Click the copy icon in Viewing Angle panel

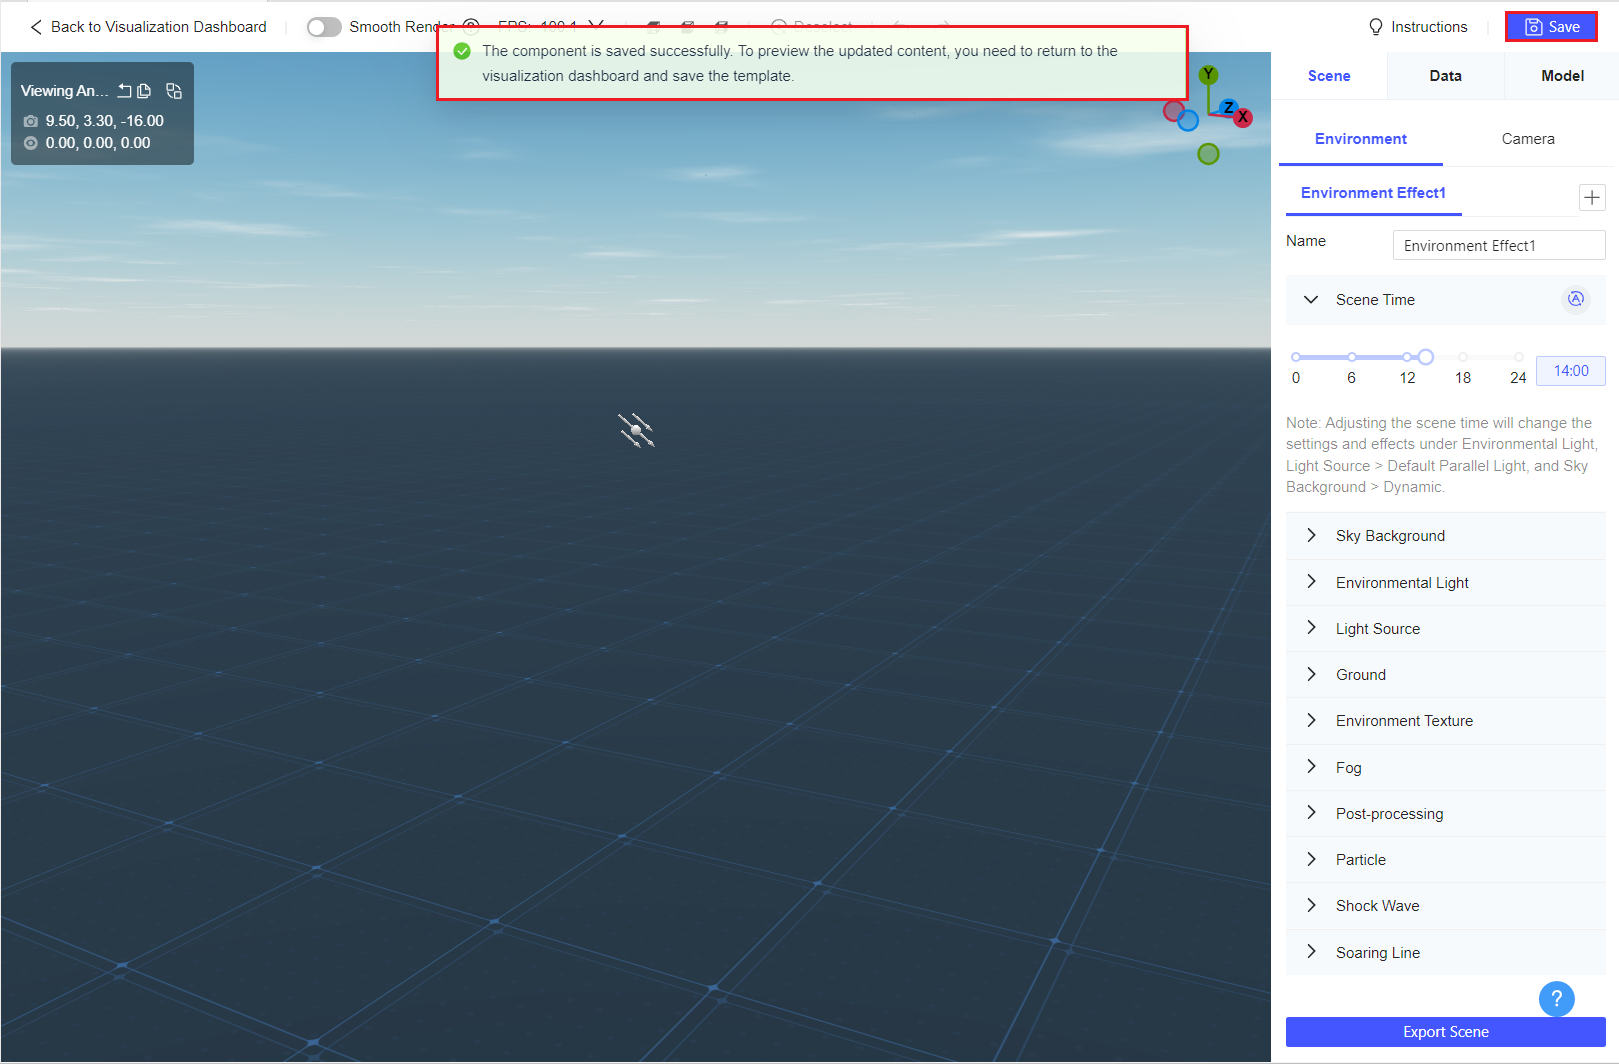pyautogui.click(x=146, y=90)
